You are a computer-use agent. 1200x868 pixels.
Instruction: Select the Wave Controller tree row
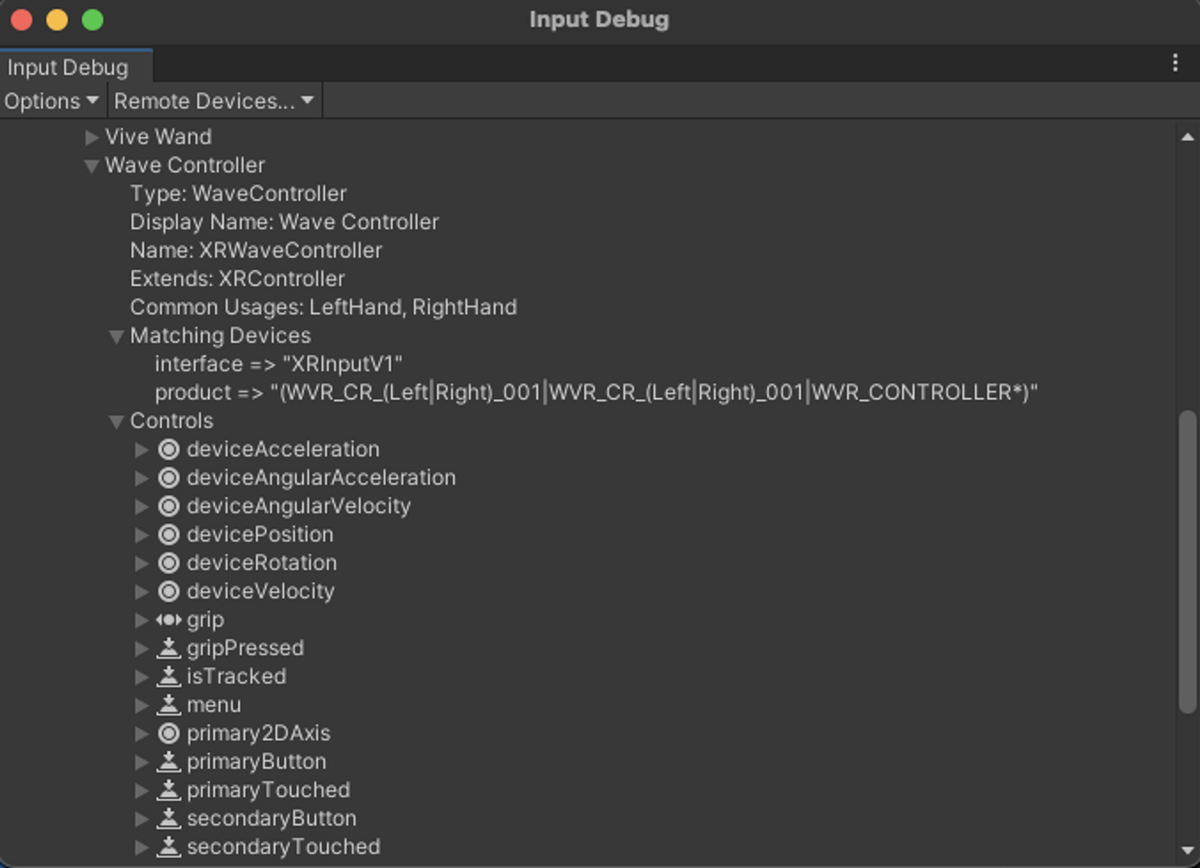(x=590, y=166)
